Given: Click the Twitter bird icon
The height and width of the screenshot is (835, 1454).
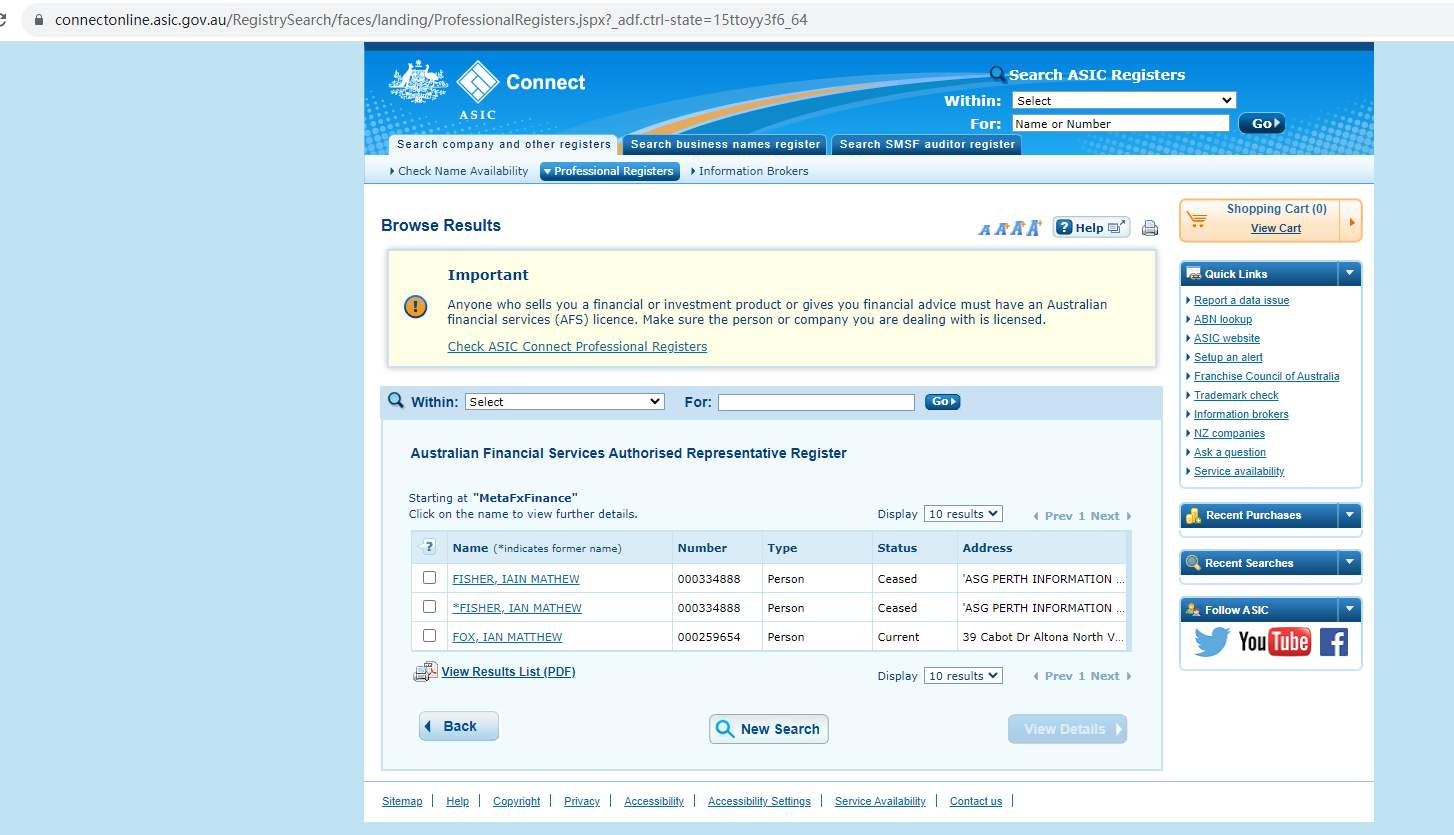Looking at the screenshot, I should 1212,641.
